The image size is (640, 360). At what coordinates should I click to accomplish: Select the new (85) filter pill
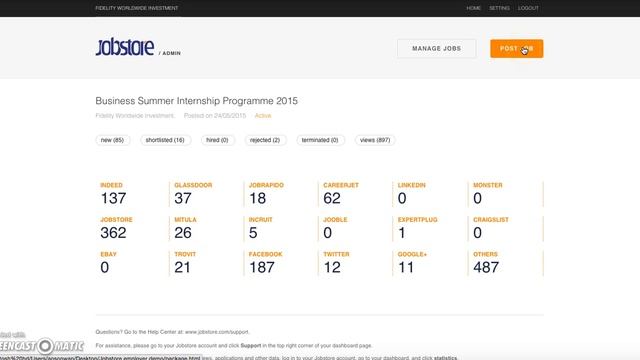tap(112, 140)
